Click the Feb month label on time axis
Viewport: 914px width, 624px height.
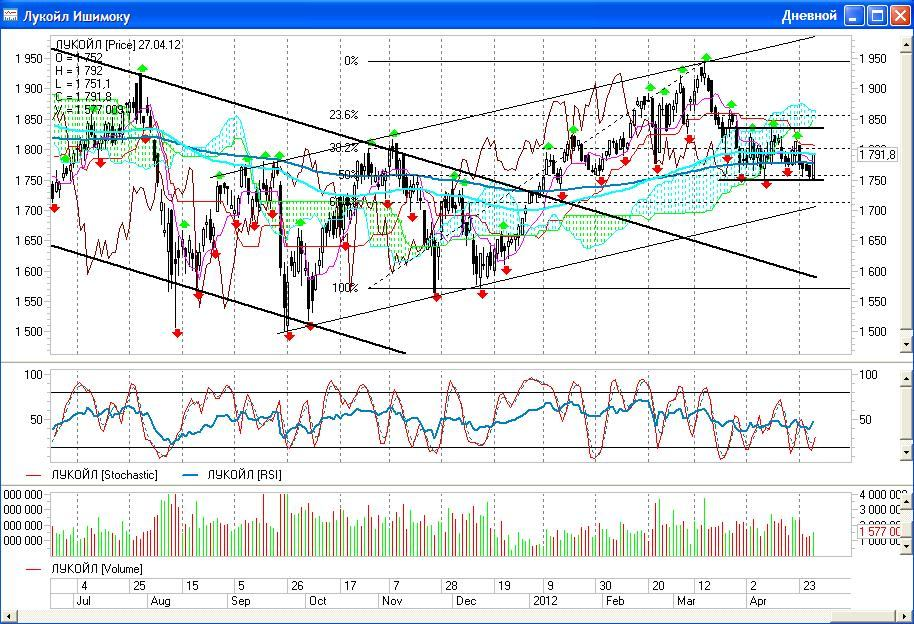pyautogui.click(x=615, y=601)
